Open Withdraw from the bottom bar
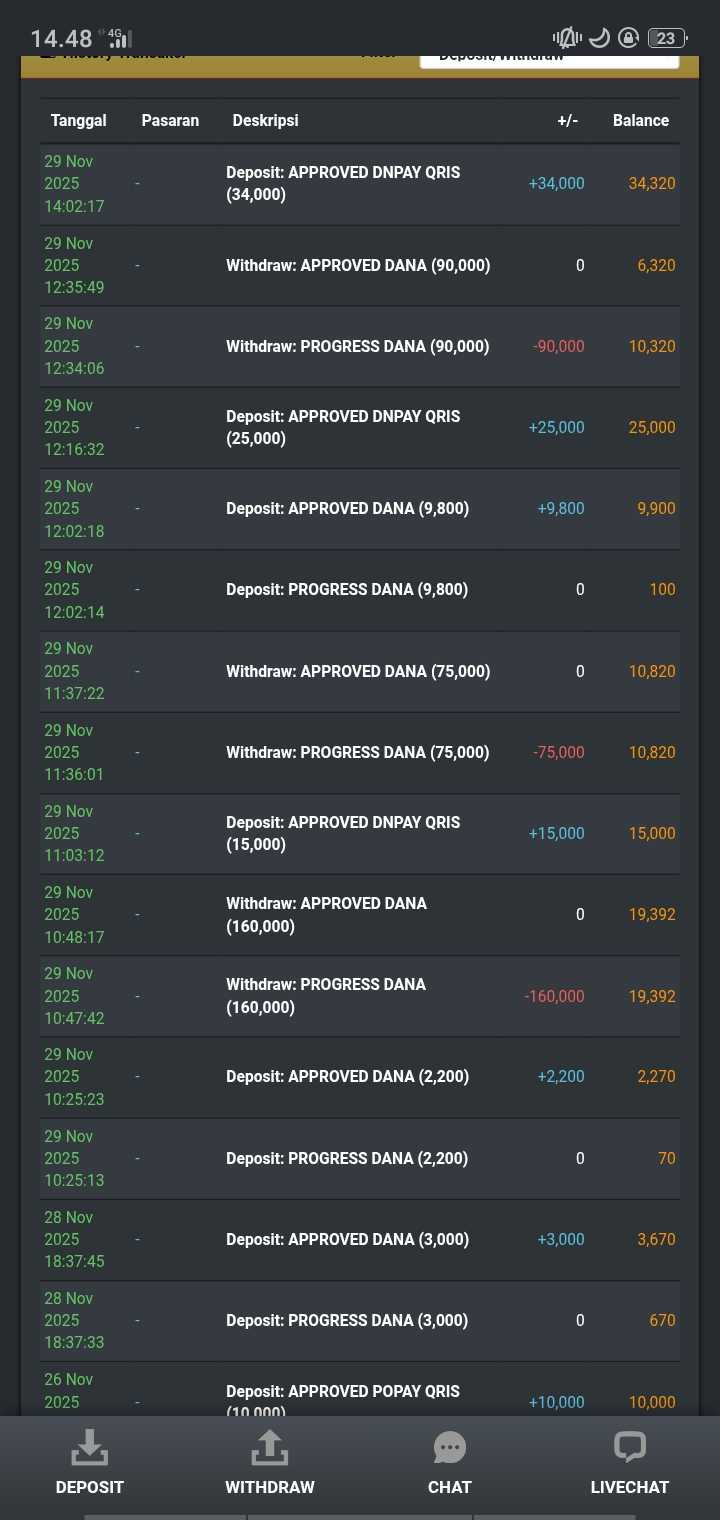 click(x=270, y=1448)
